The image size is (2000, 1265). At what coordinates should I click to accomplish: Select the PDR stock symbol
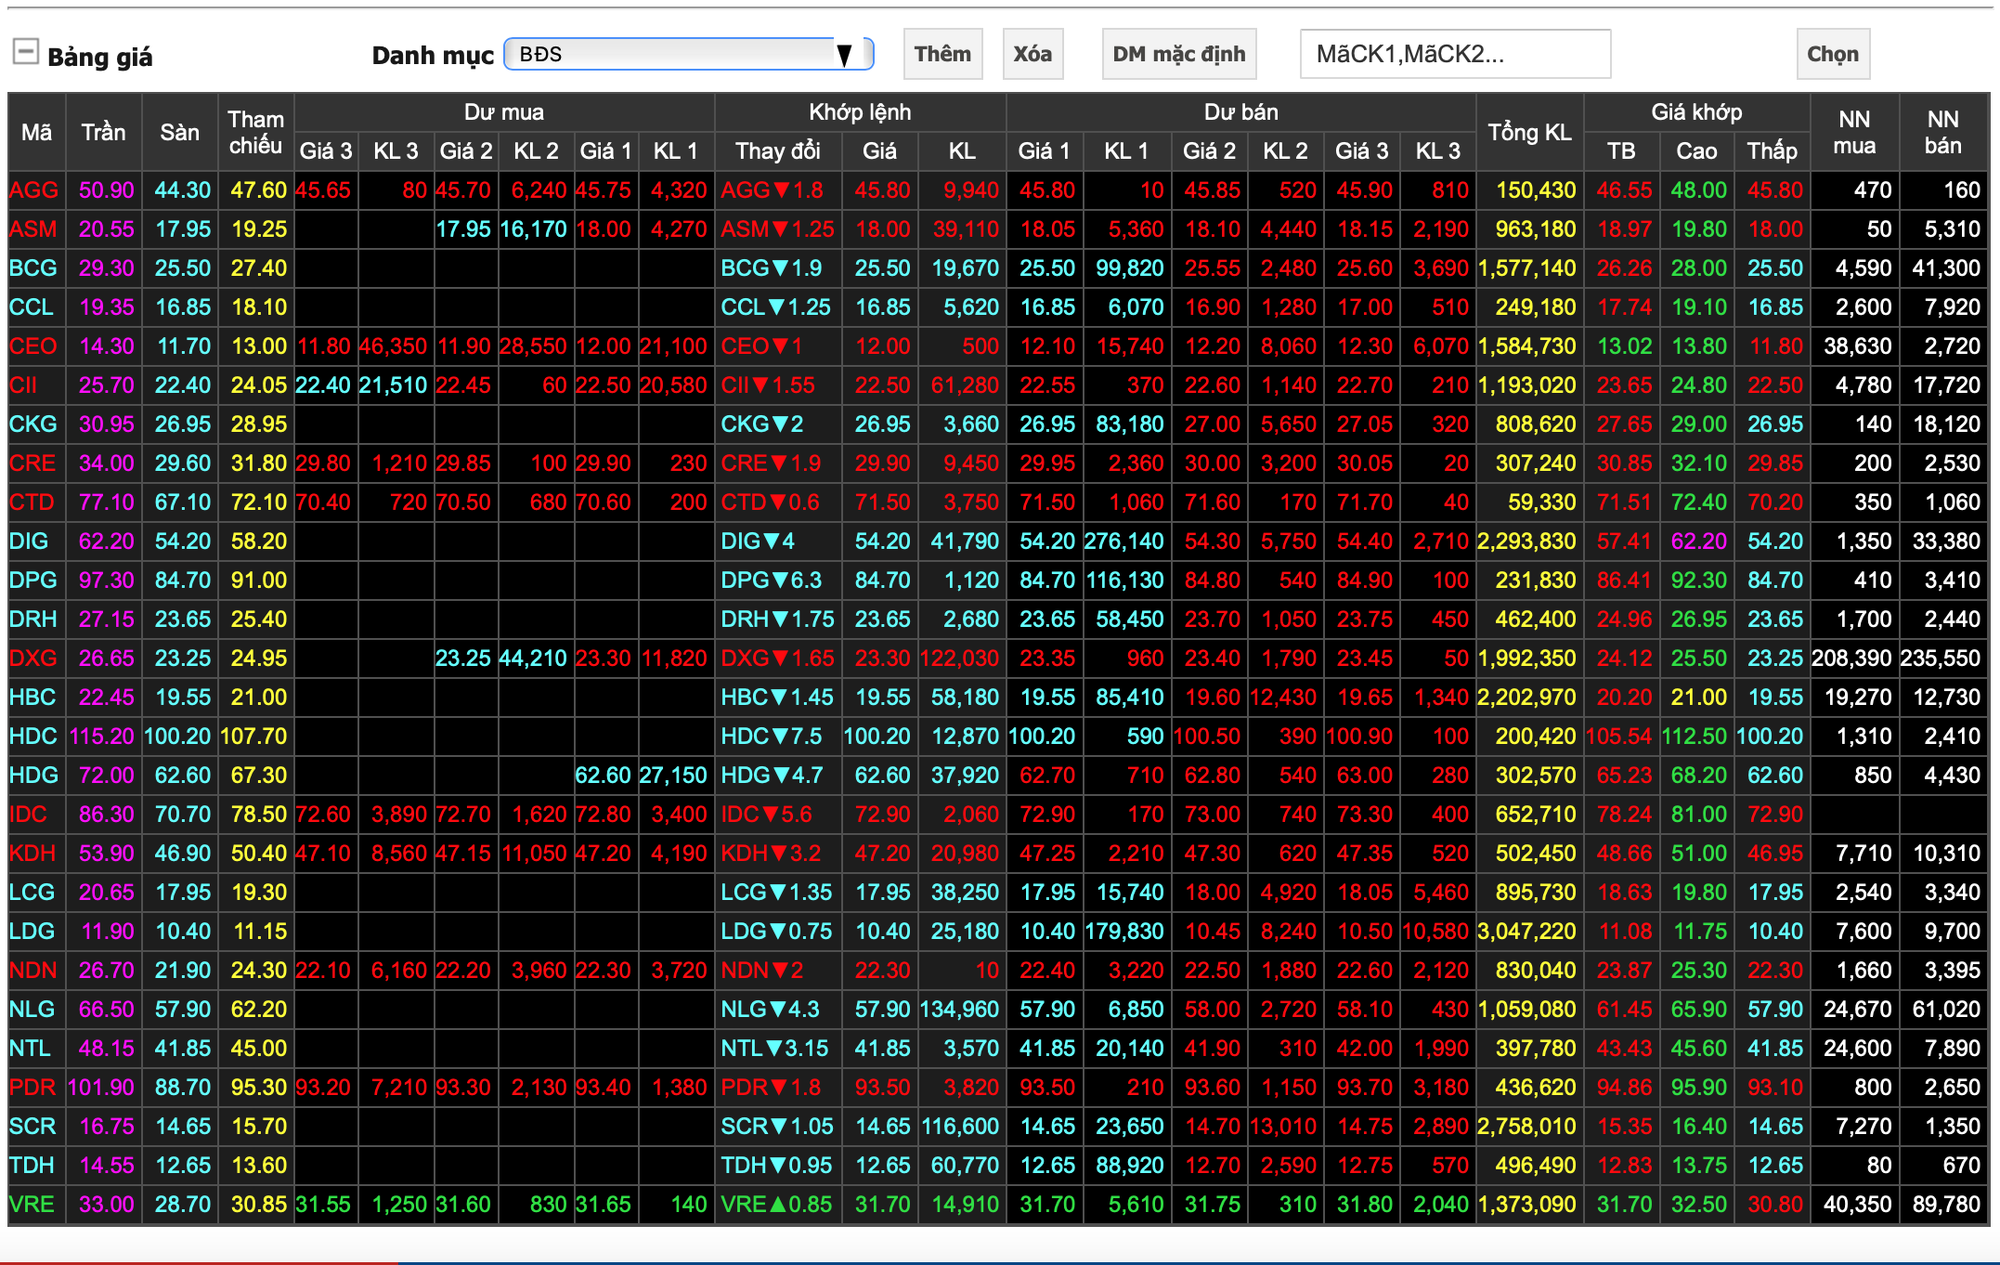pos(33,1087)
